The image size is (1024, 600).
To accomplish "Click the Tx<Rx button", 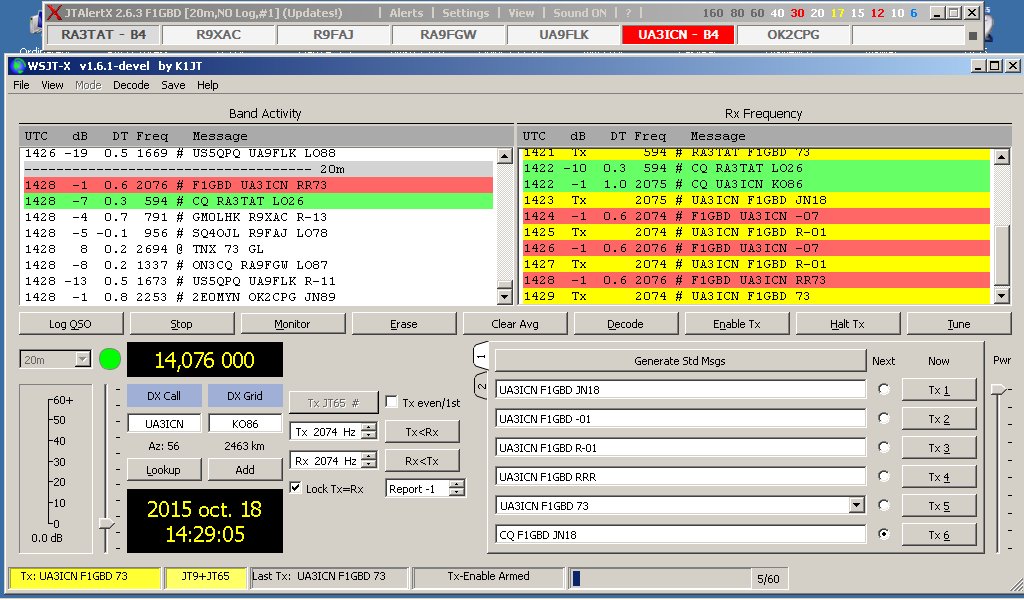I will (422, 432).
